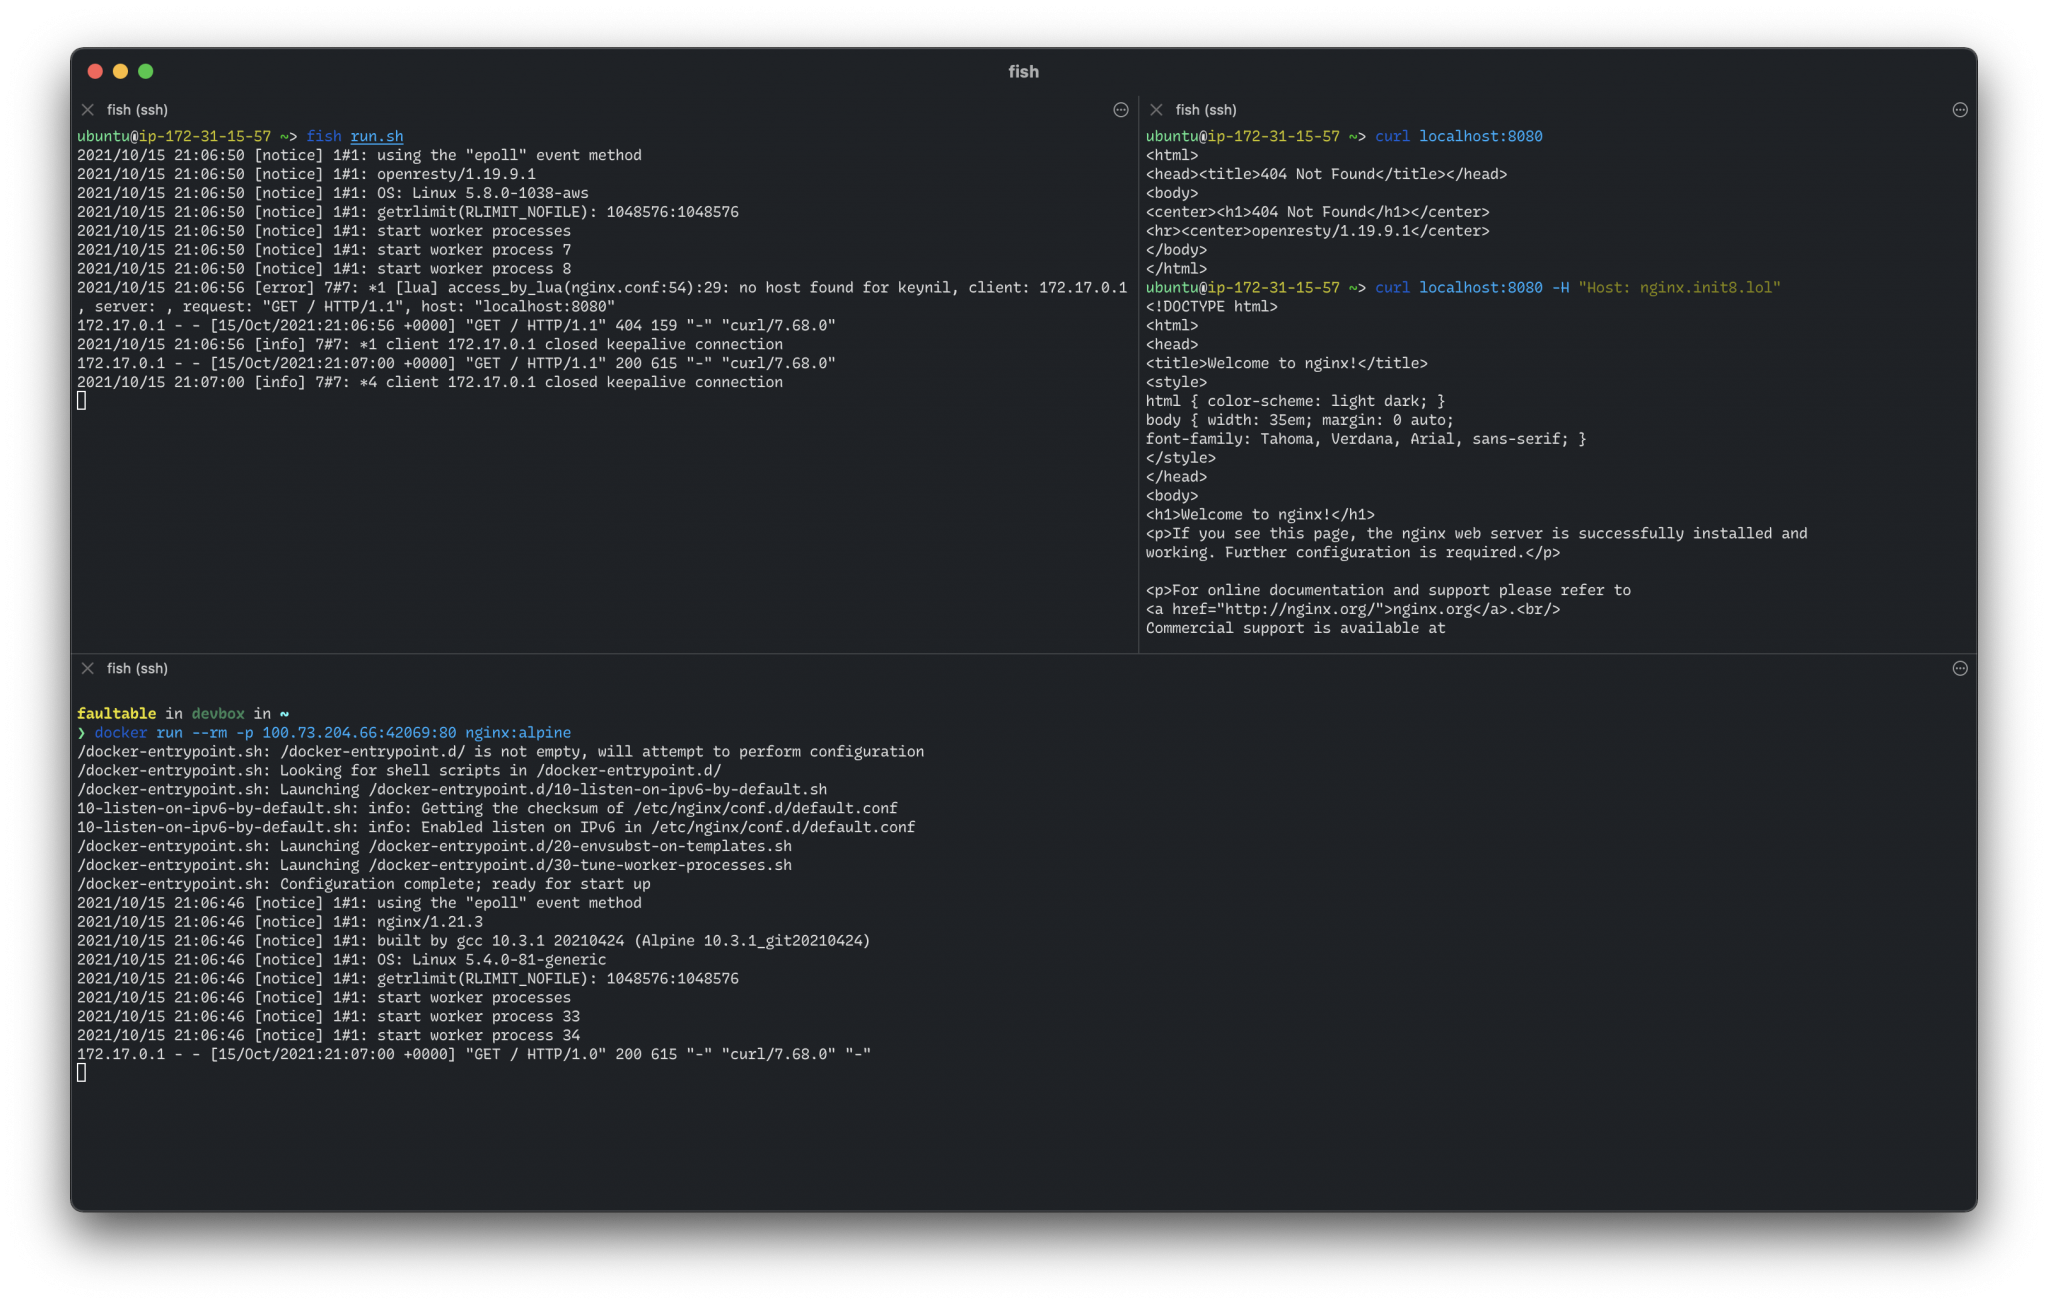Click the red window close button

(x=95, y=71)
